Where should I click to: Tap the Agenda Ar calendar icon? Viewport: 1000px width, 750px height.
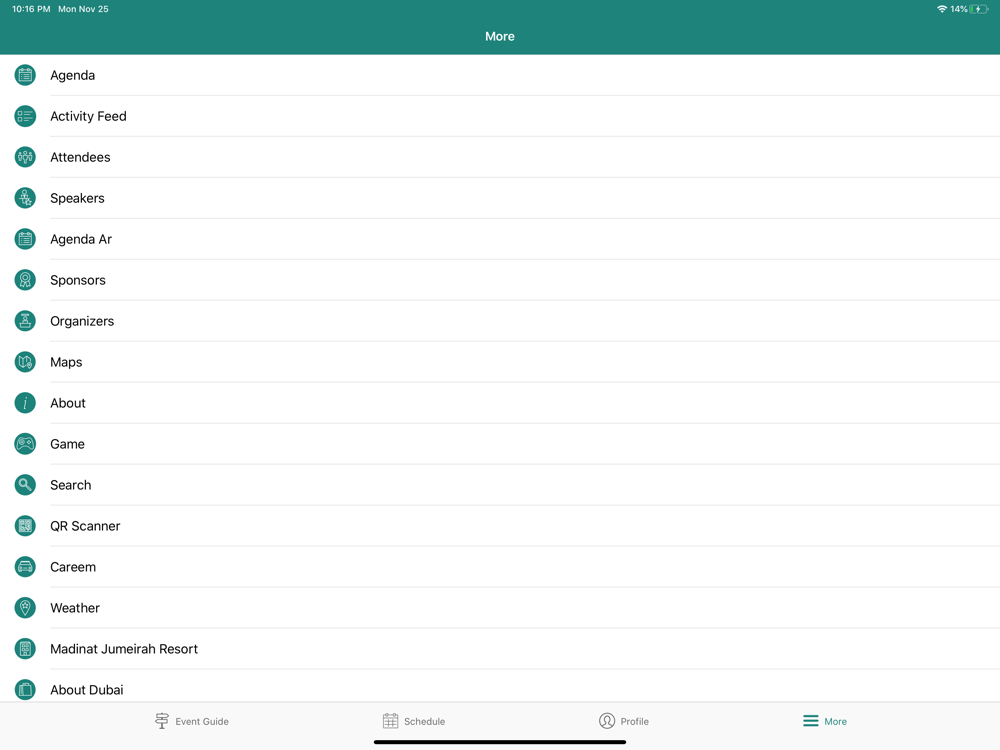[25, 239]
